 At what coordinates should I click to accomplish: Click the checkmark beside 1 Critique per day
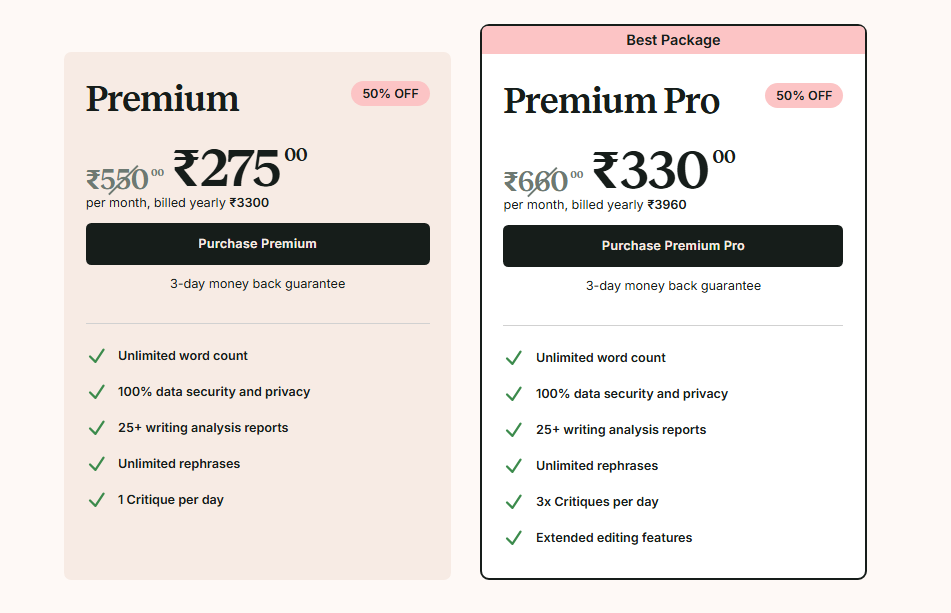click(x=97, y=500)
